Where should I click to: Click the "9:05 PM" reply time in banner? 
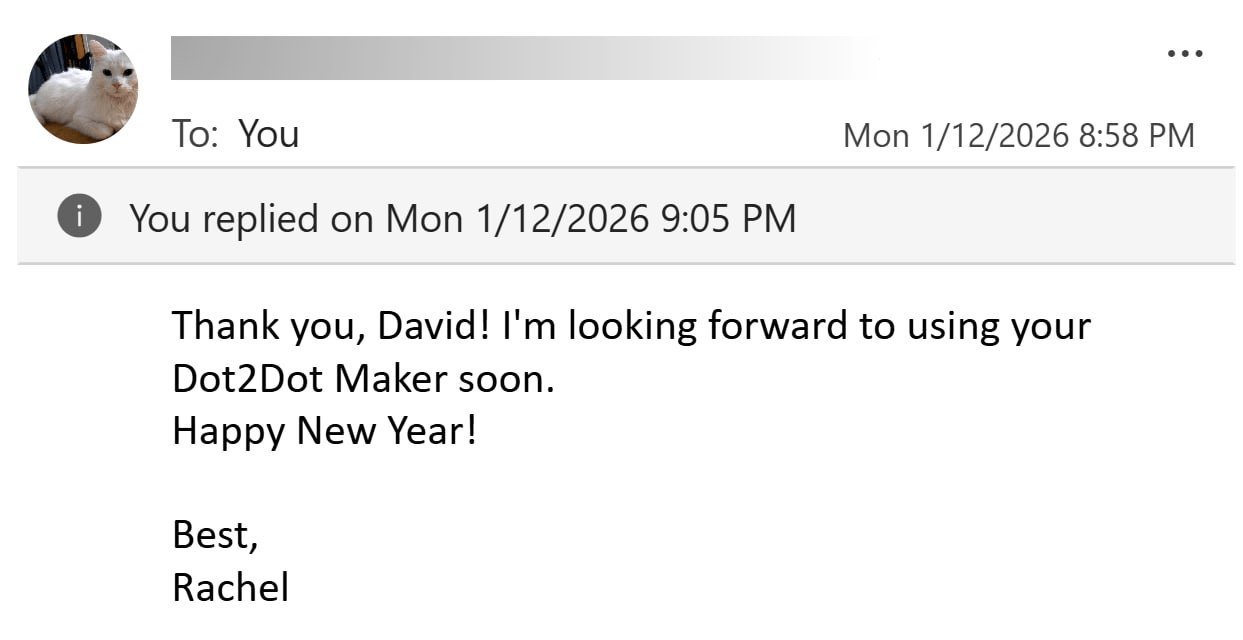(x=728, y=218)
